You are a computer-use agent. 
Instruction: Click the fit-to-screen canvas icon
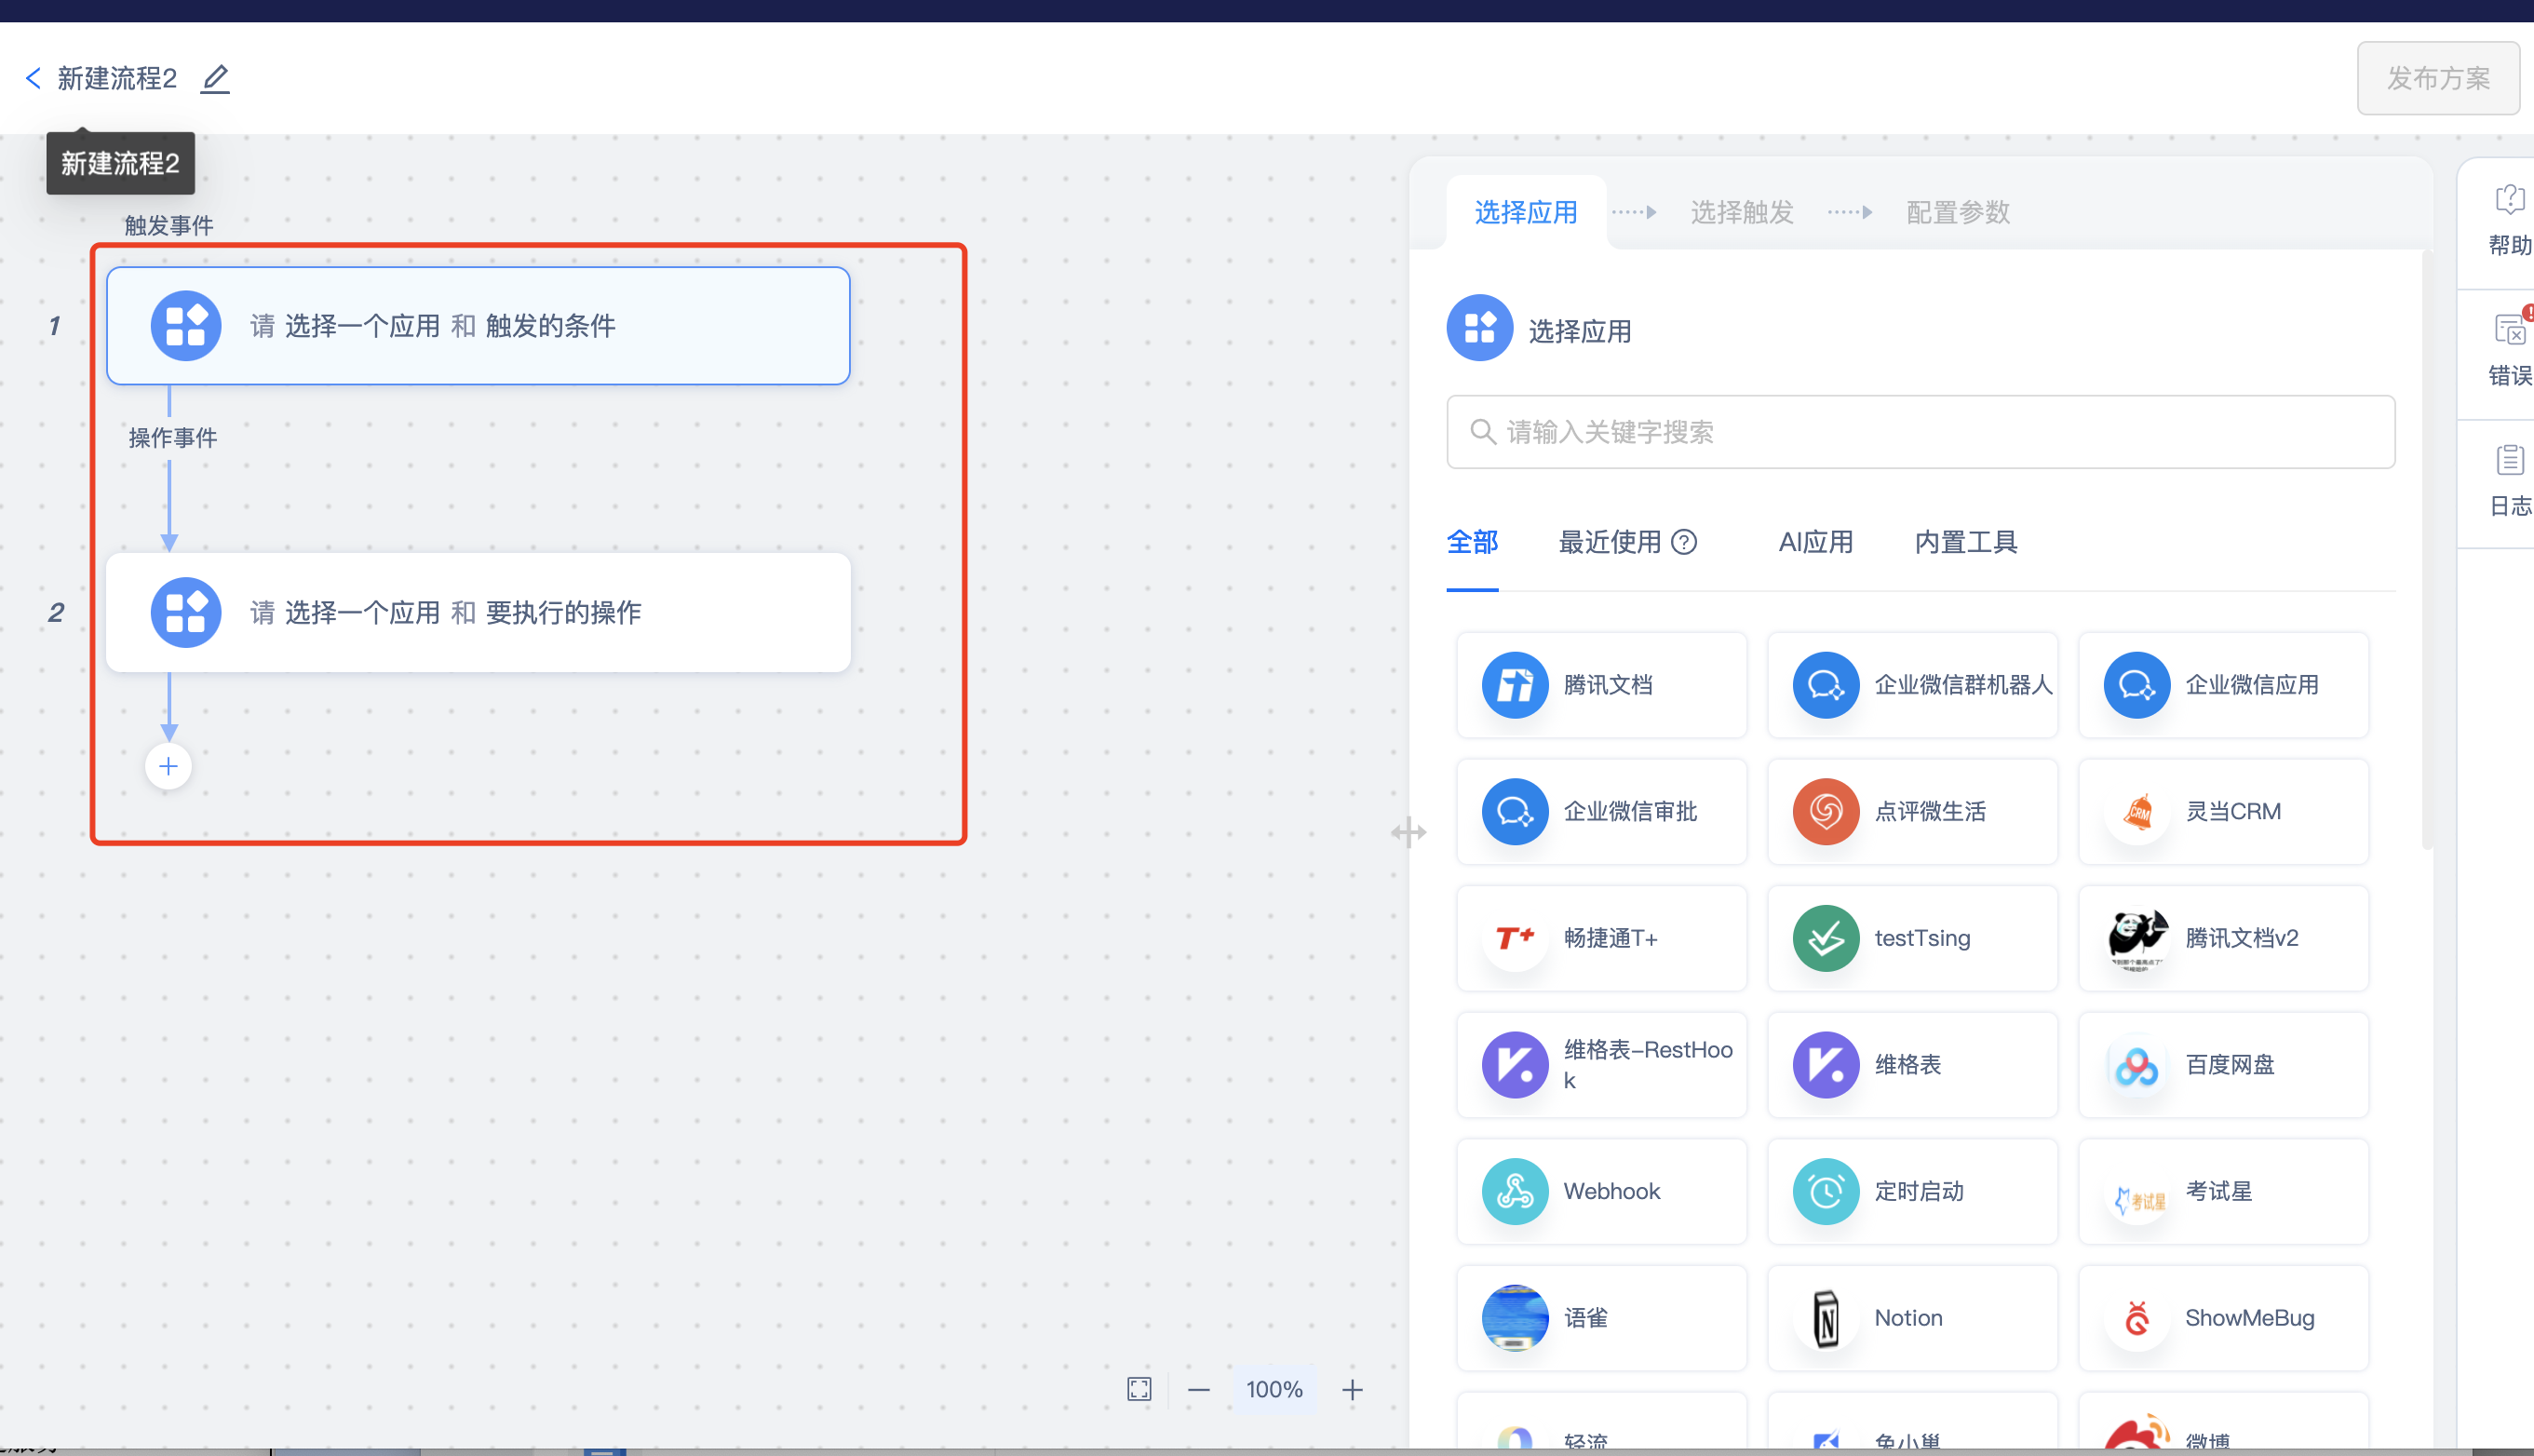[1139, 1390]
